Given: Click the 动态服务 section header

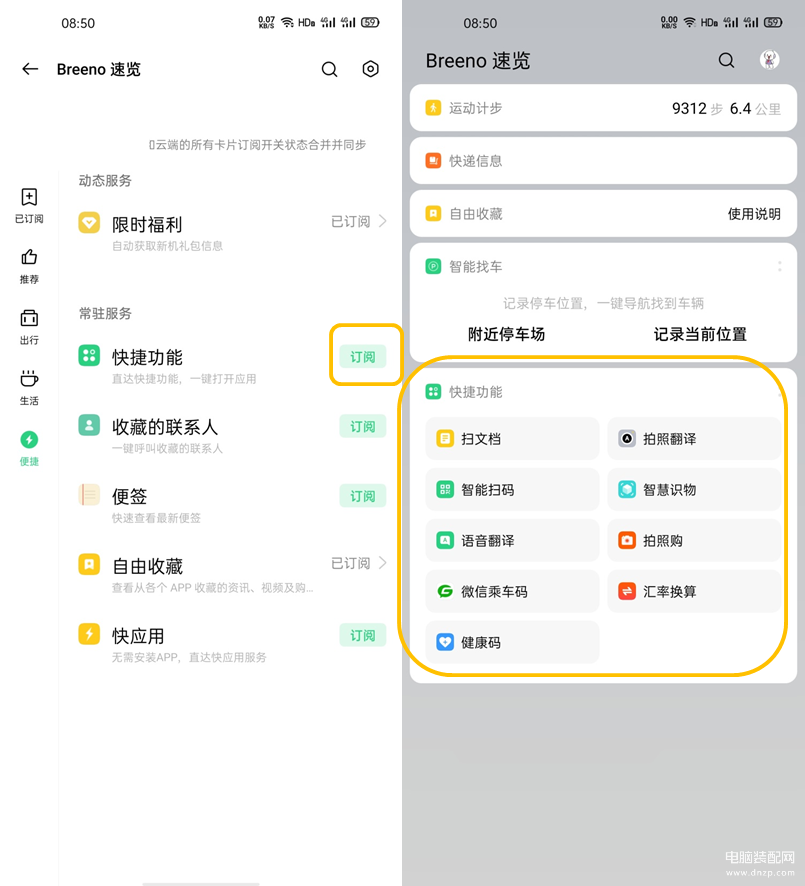Looking at the screenshot, I should coord(105,180).
